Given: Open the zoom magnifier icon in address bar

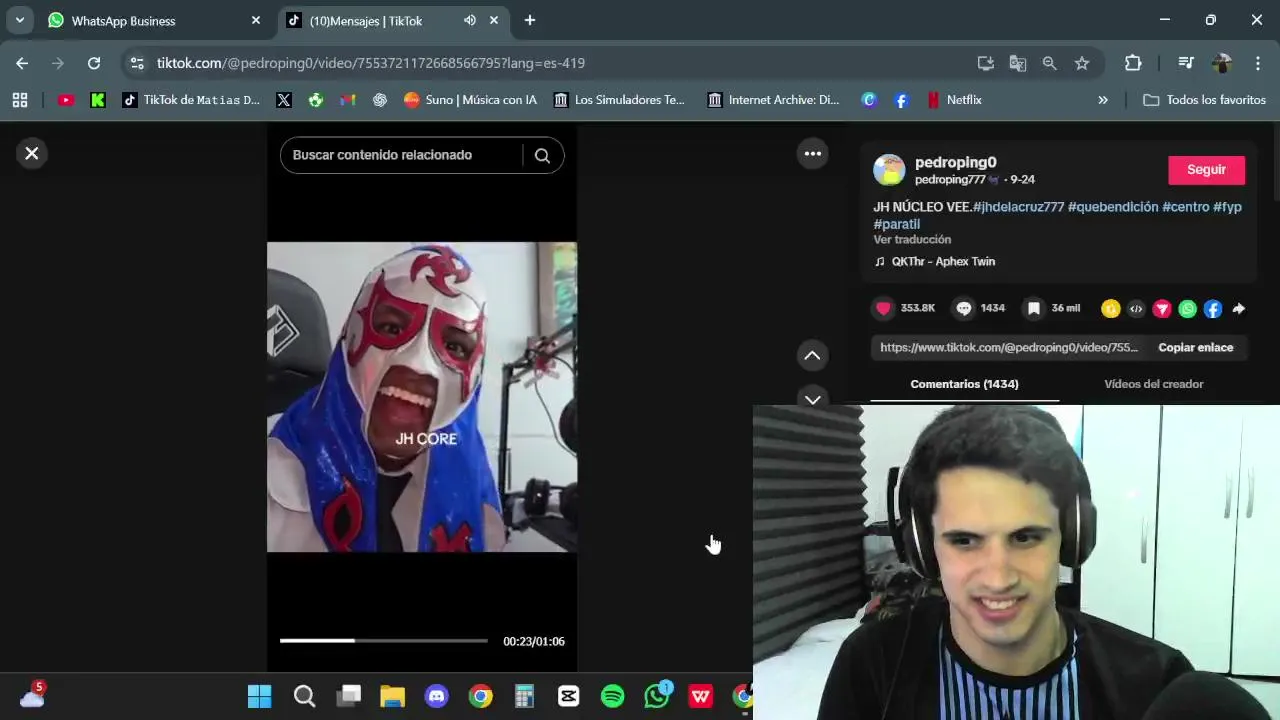Looking at the screenshot, I should click(1049, 63).
